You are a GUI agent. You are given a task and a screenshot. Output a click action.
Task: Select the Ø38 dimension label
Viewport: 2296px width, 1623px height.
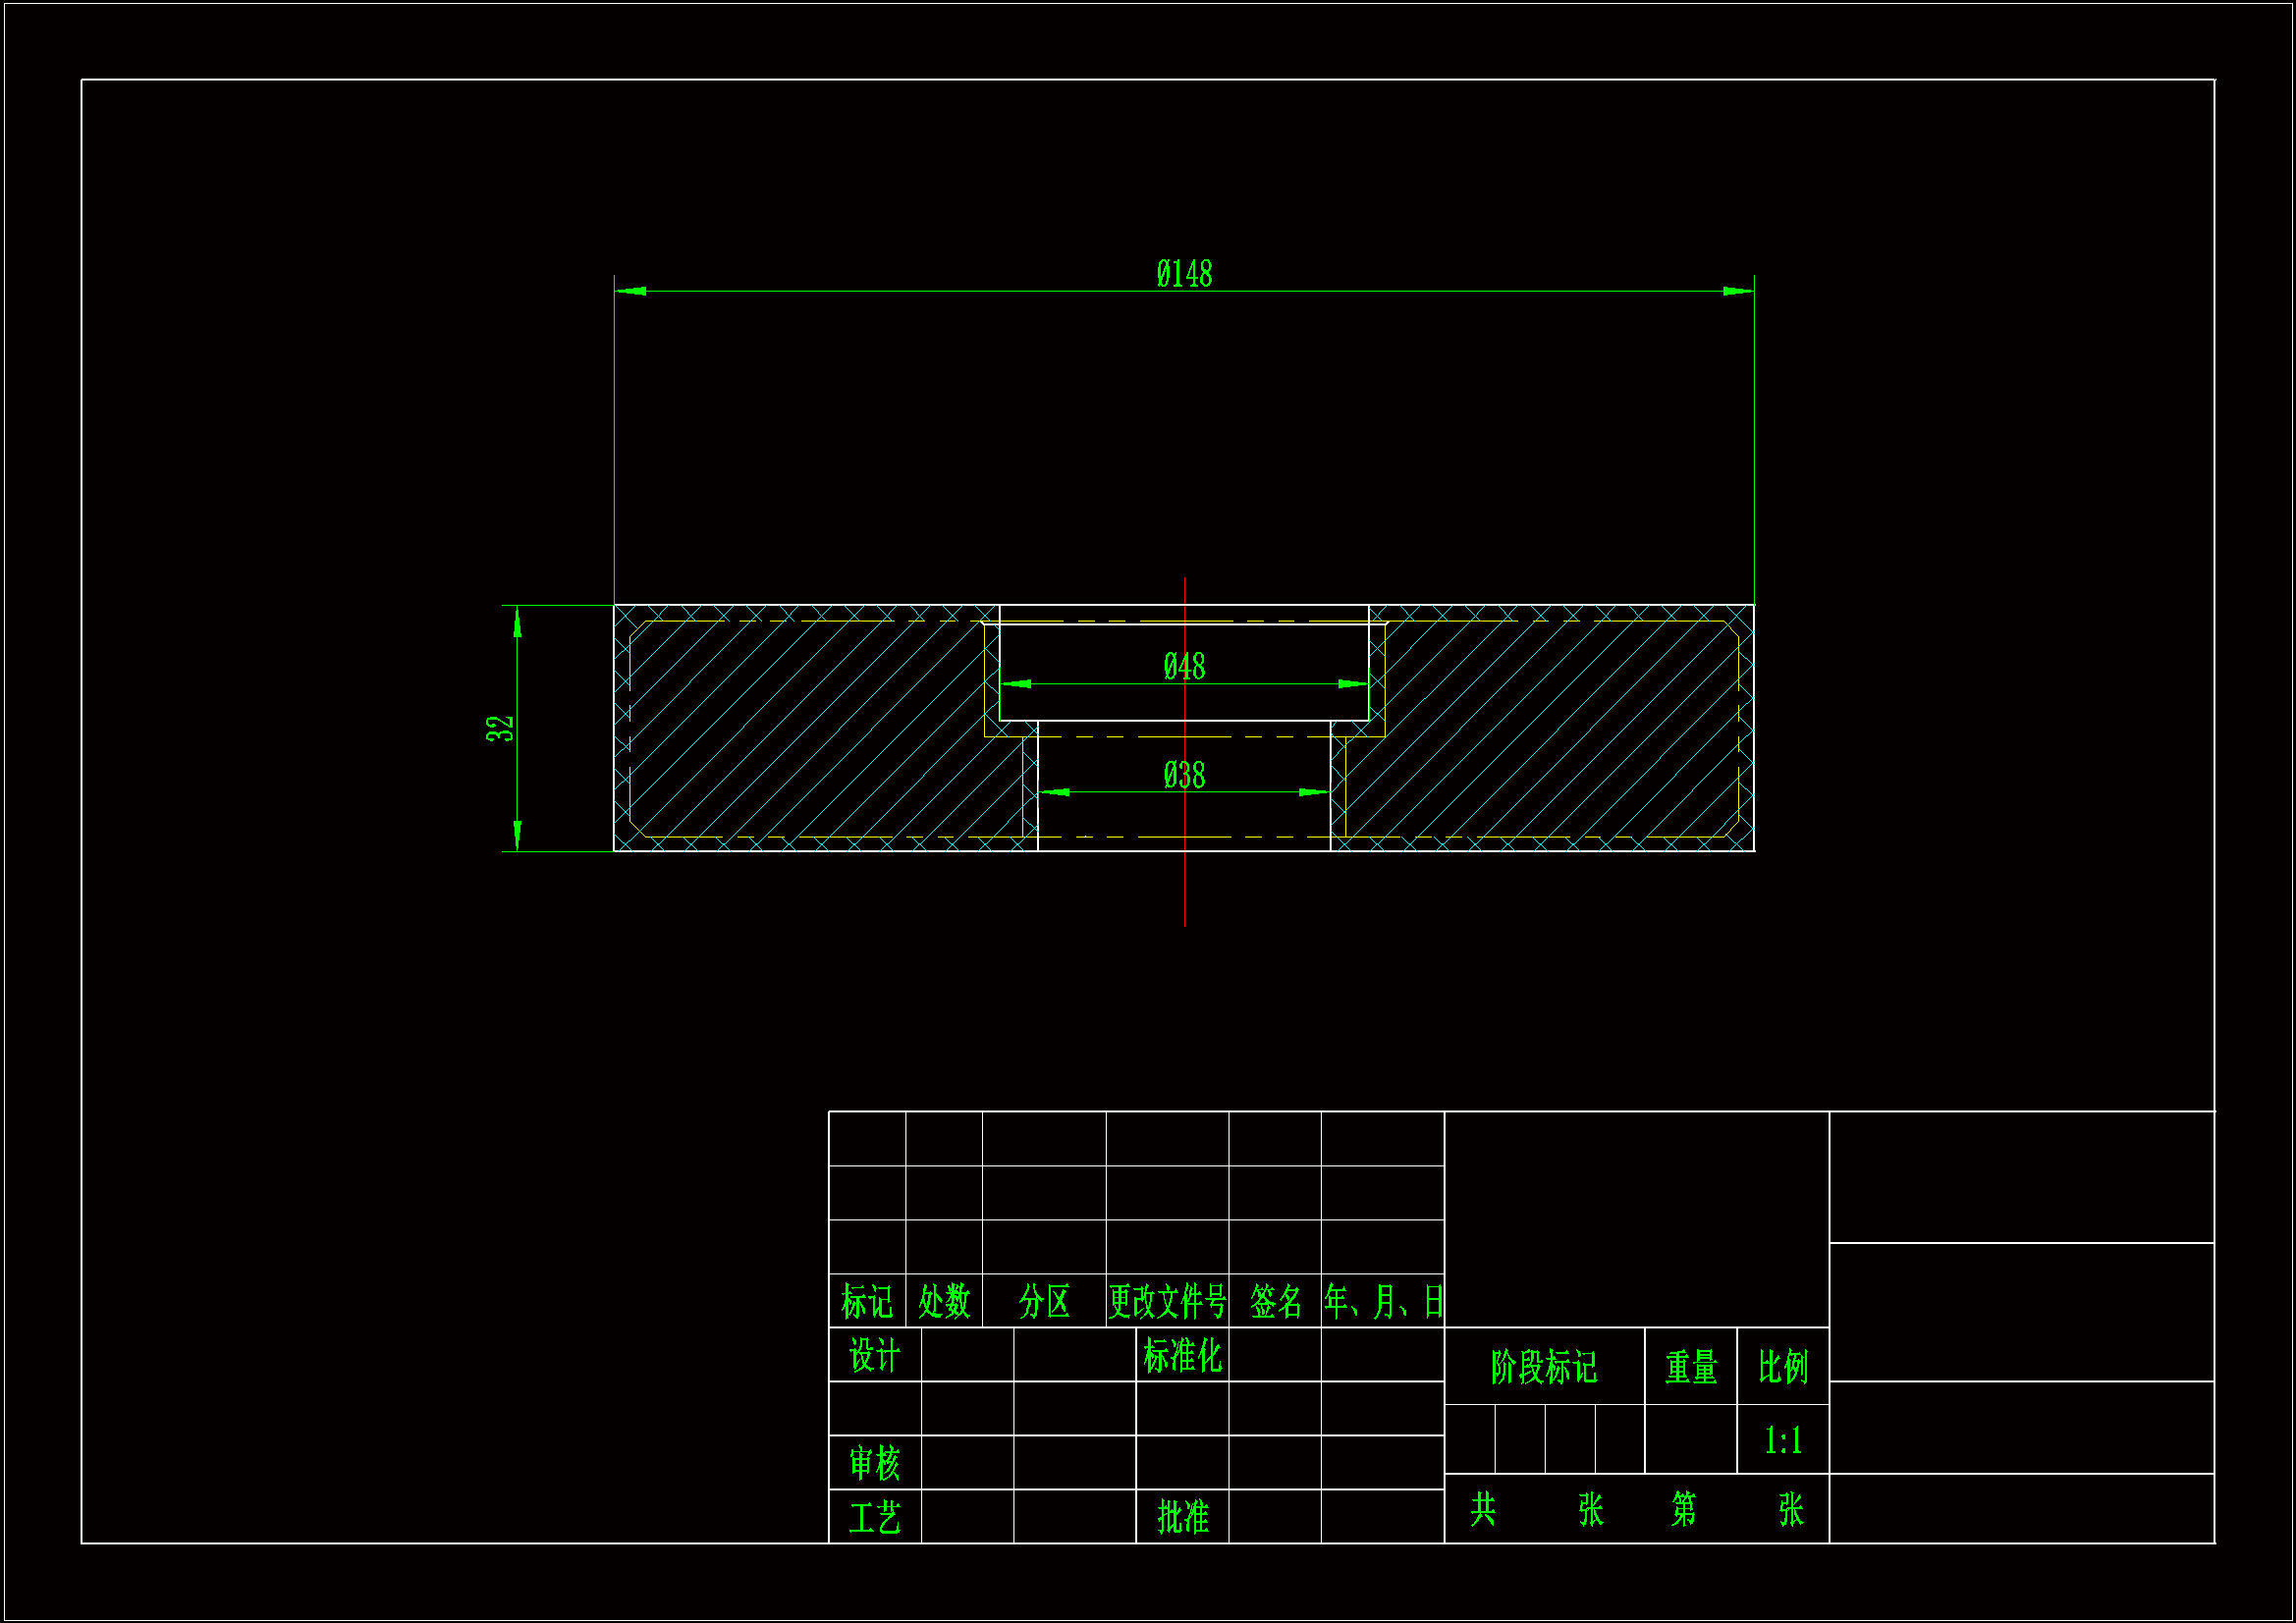[1184, 775]
